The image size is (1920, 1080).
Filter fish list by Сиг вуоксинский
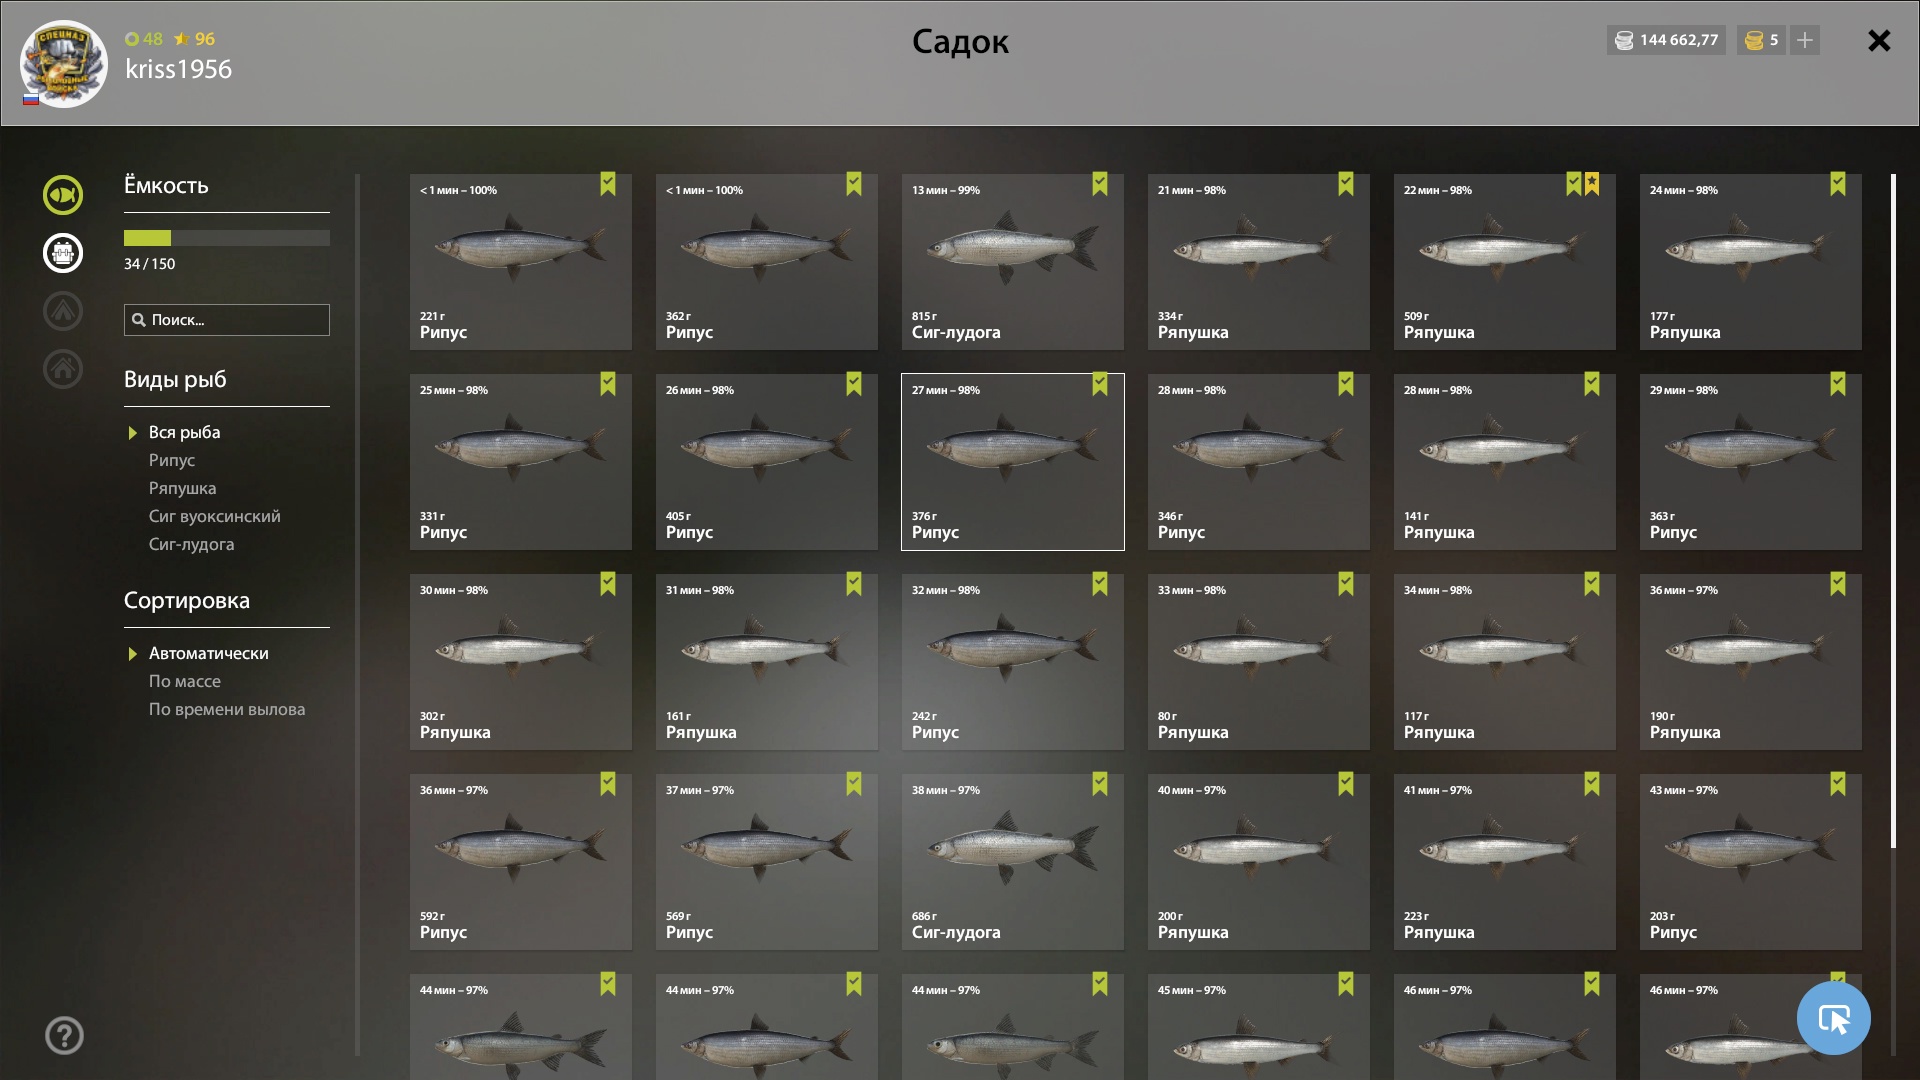point(215,516)
